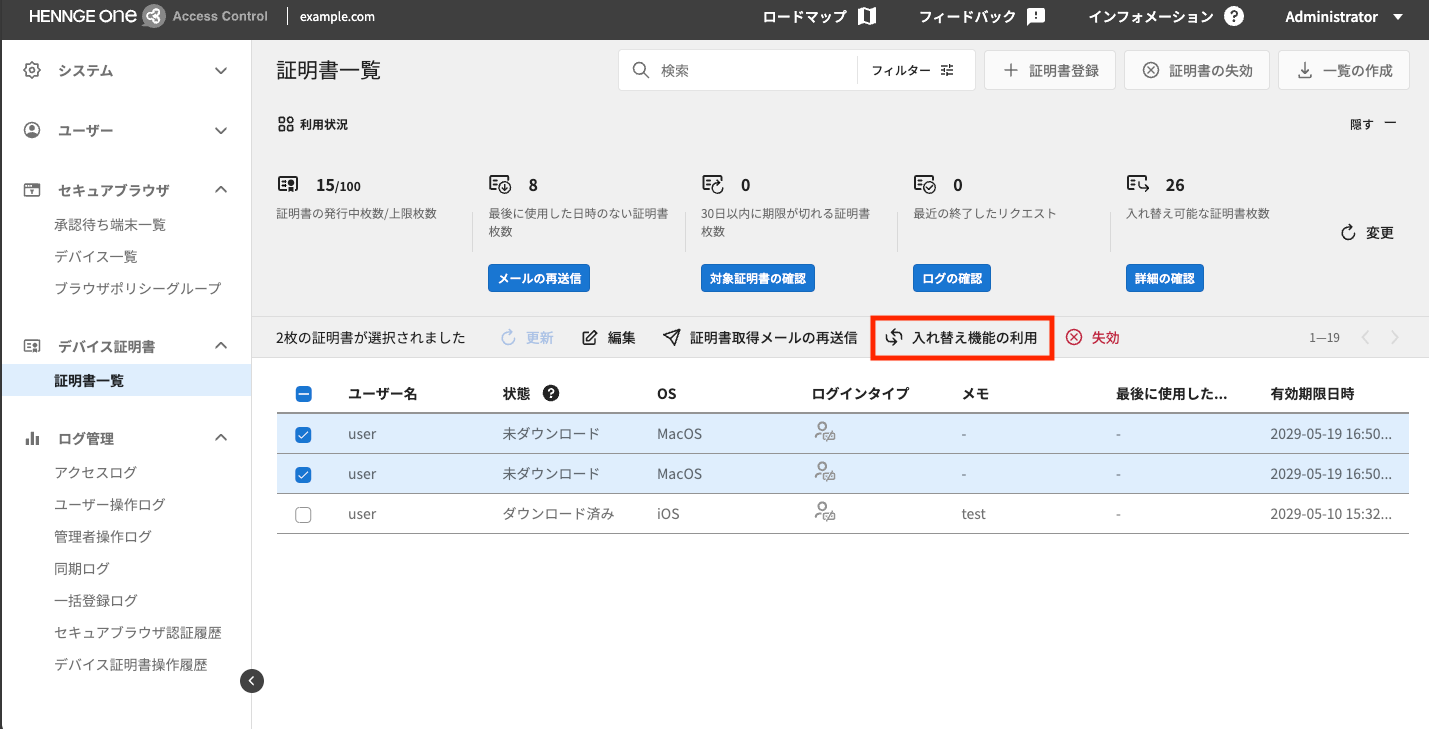Go to the next page arrow
Screen dimensions: 1429x729
tap(1395, 338)
